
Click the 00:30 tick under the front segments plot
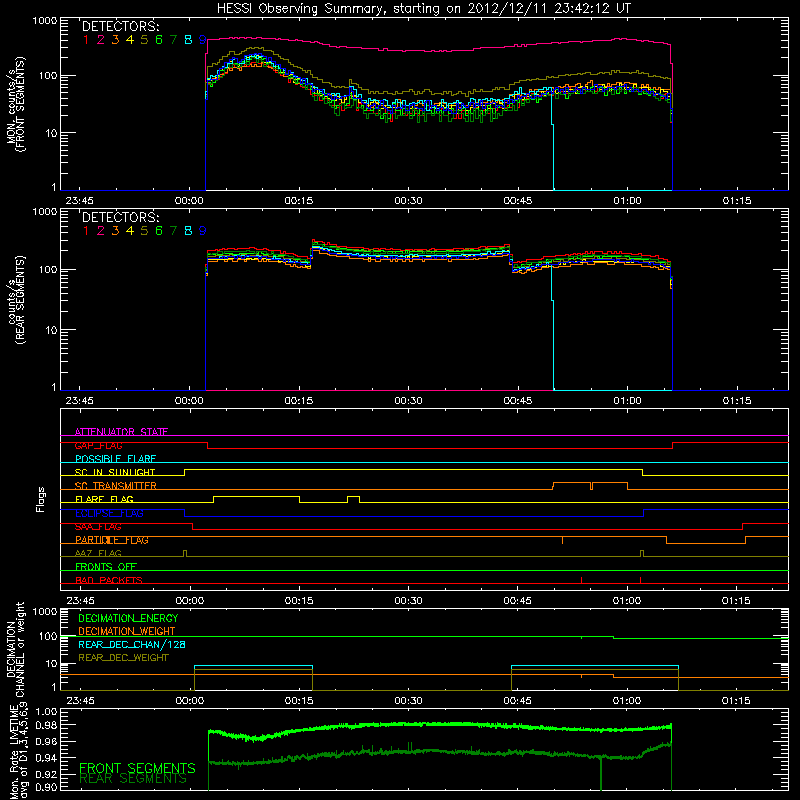408,201
